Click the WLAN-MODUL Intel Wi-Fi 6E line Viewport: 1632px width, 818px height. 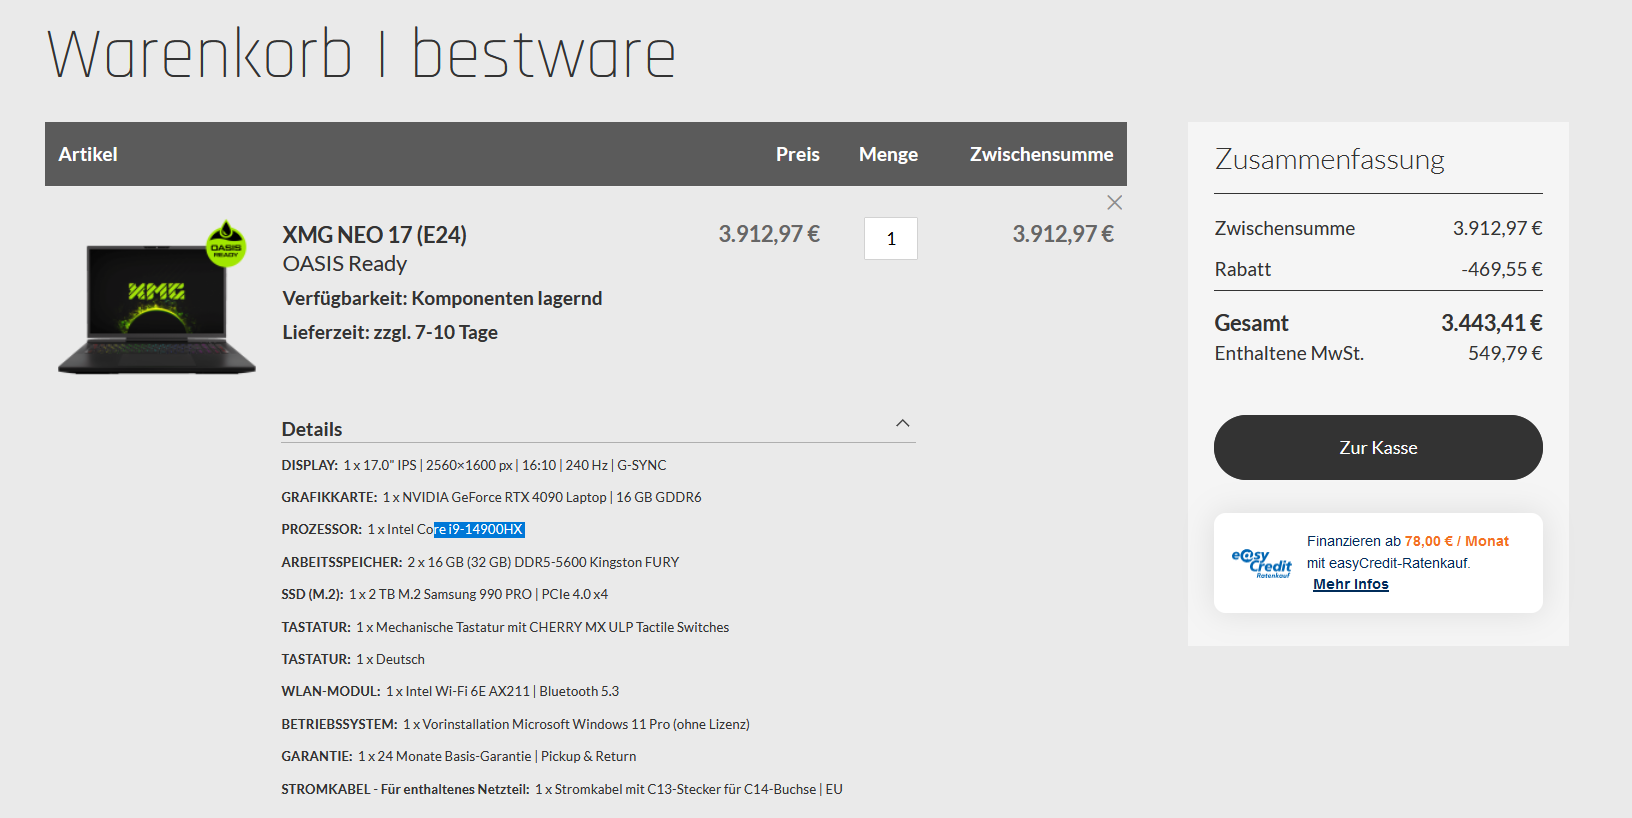click(450, 691)
